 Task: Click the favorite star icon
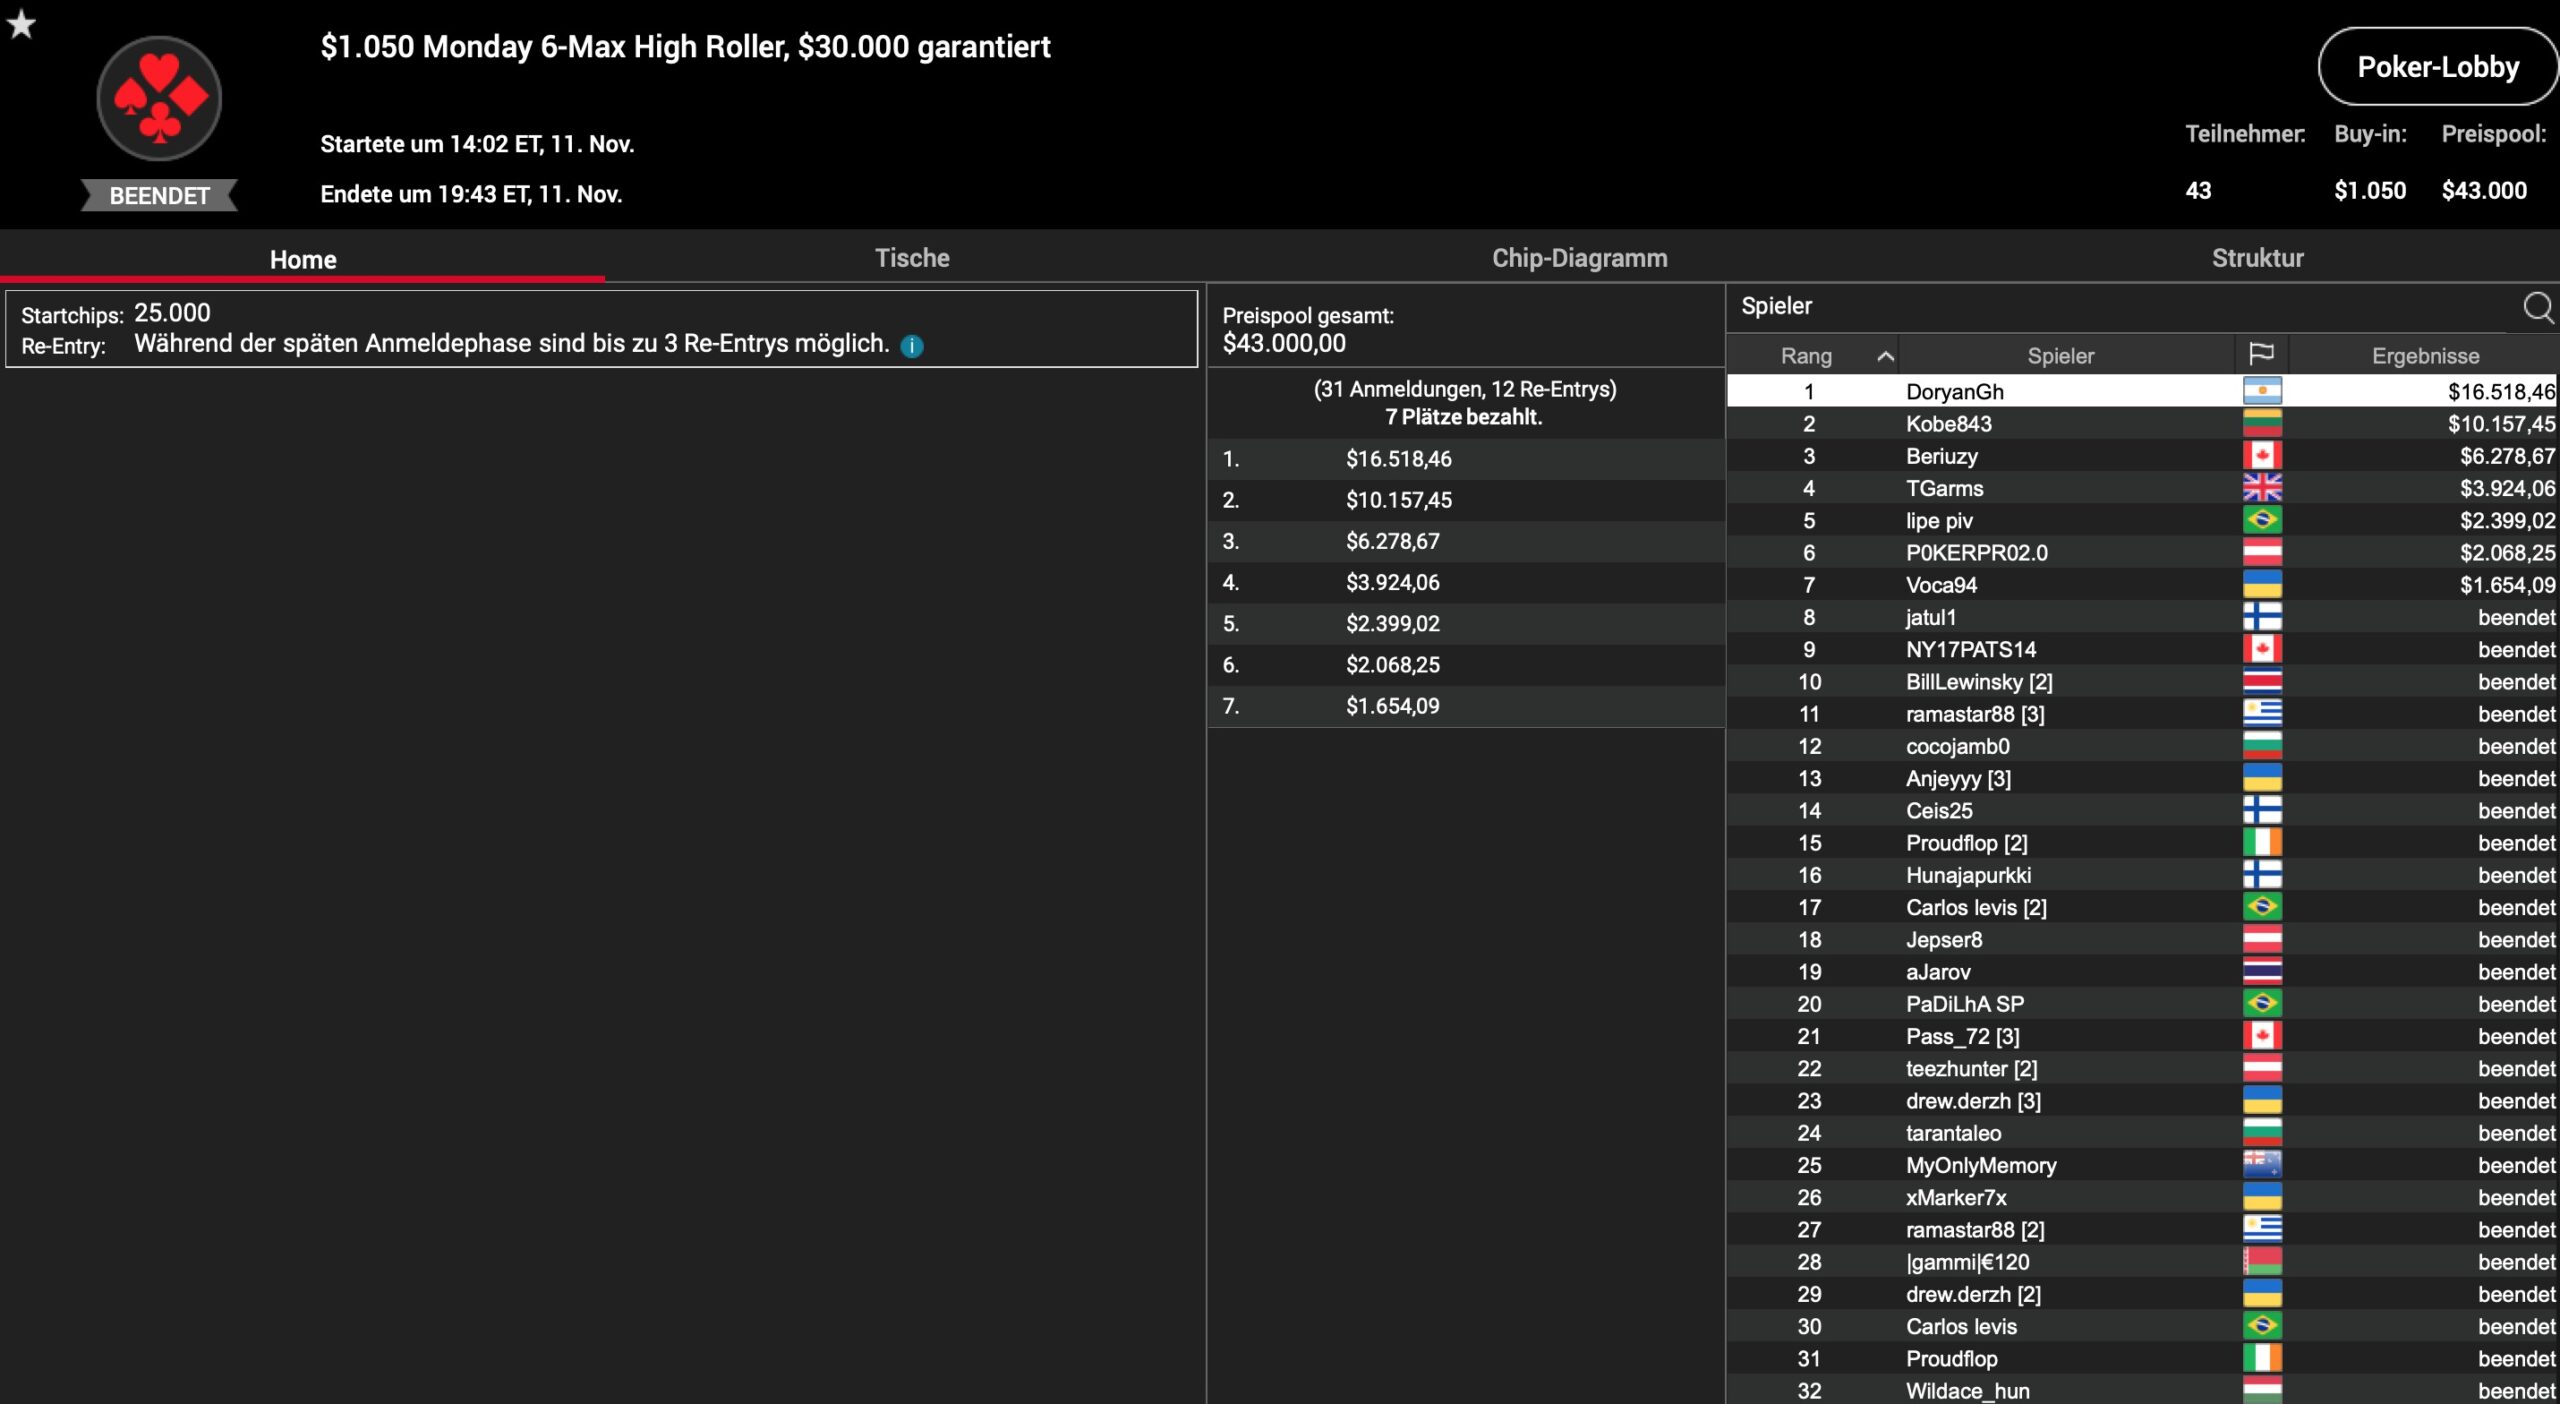tap(21, 24)
